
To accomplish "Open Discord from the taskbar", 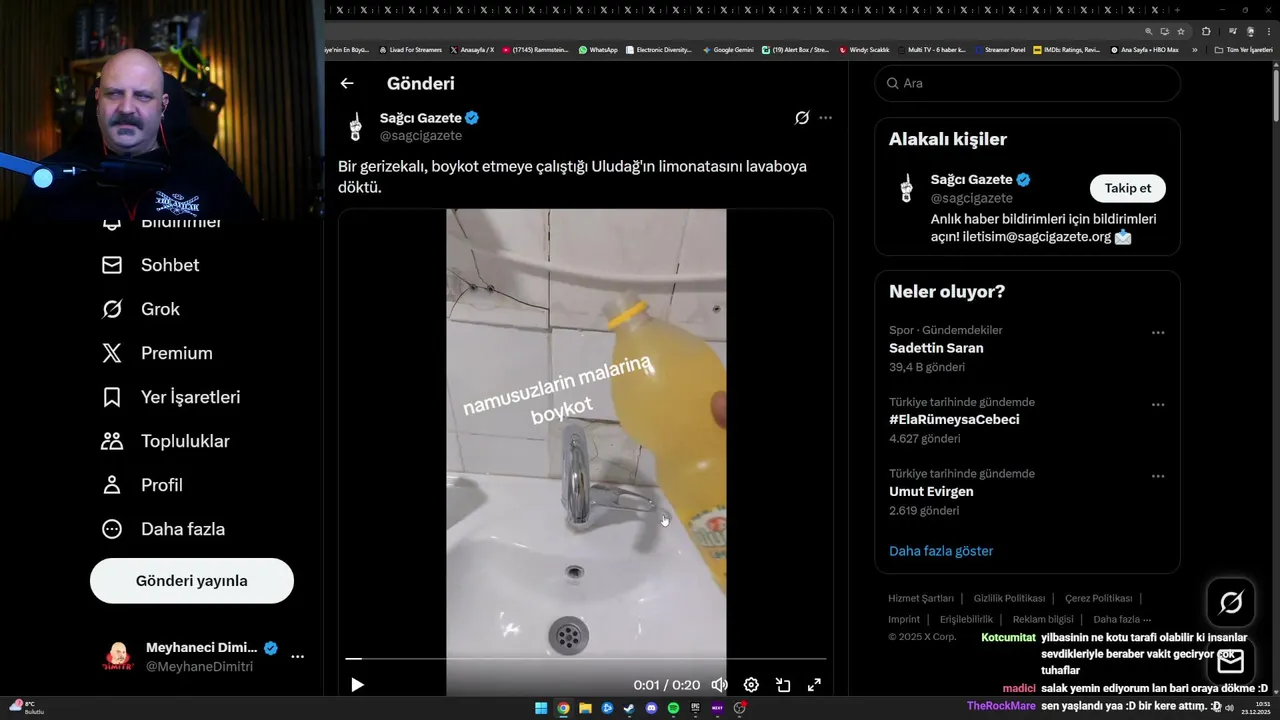I will (651, 708).
